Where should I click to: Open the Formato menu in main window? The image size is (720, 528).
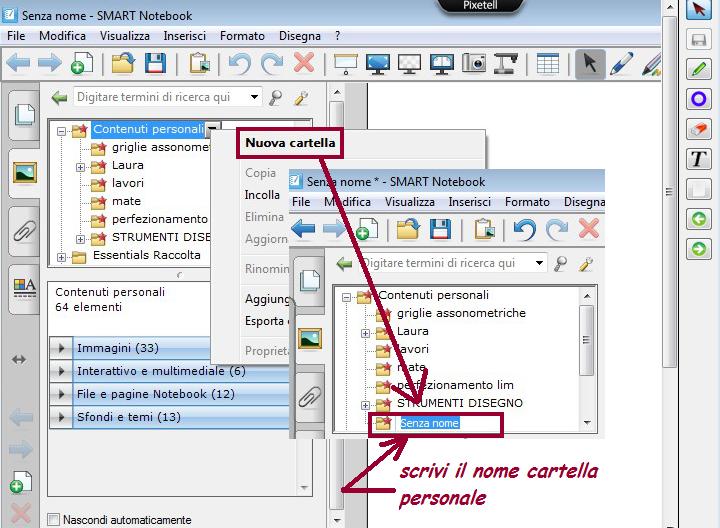click(x=242, y=36)
